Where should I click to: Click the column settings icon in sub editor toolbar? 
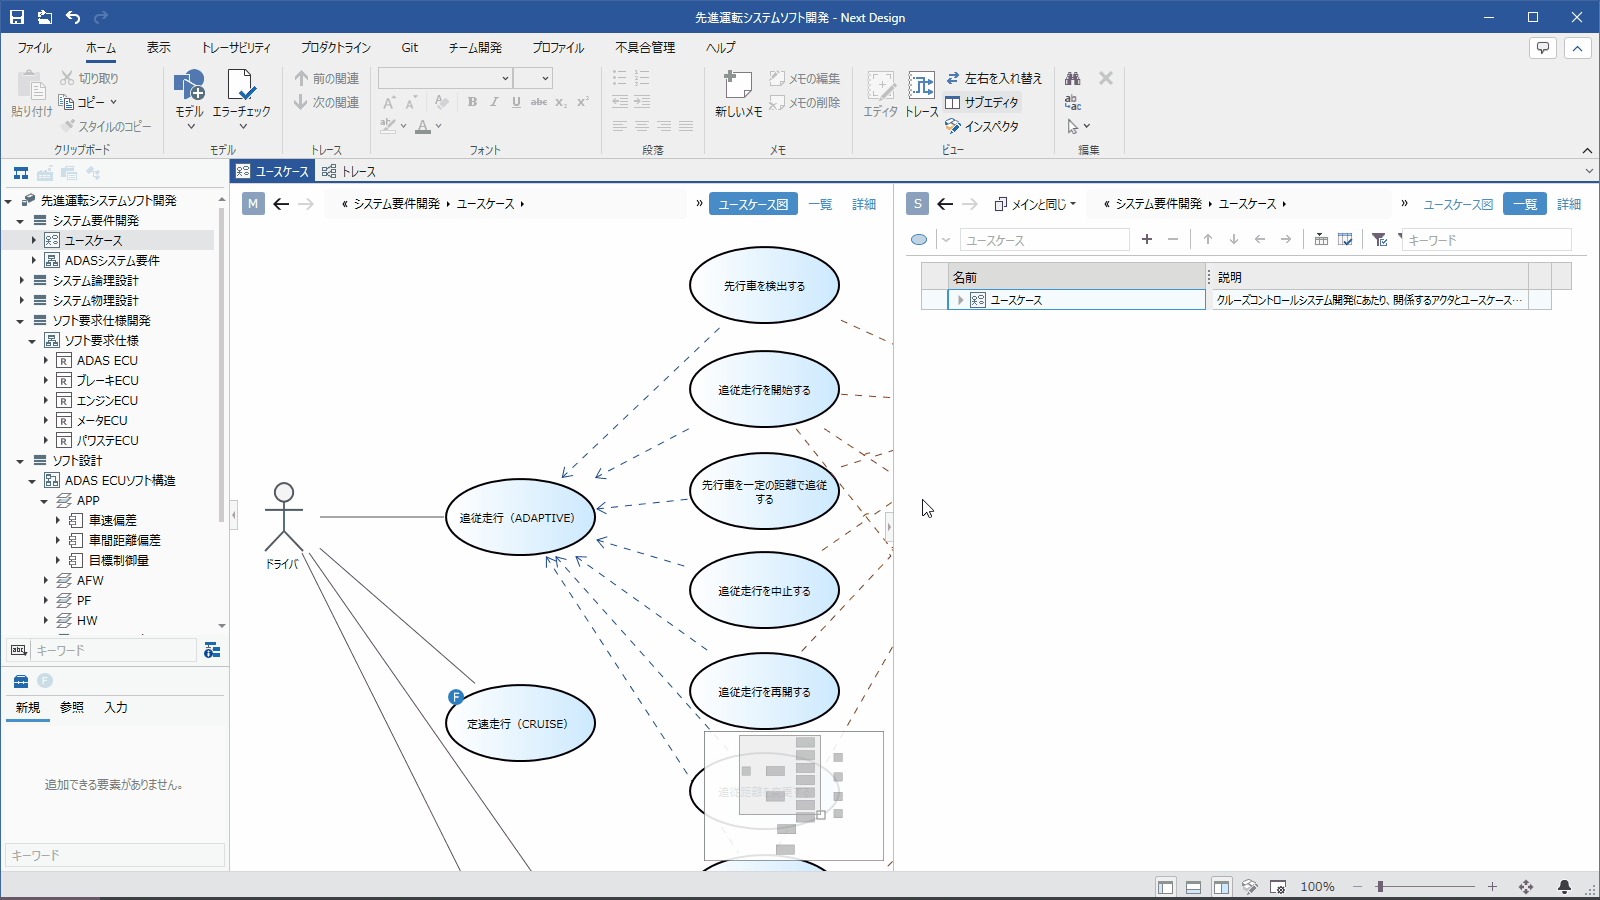click(x=1345, y=239)
